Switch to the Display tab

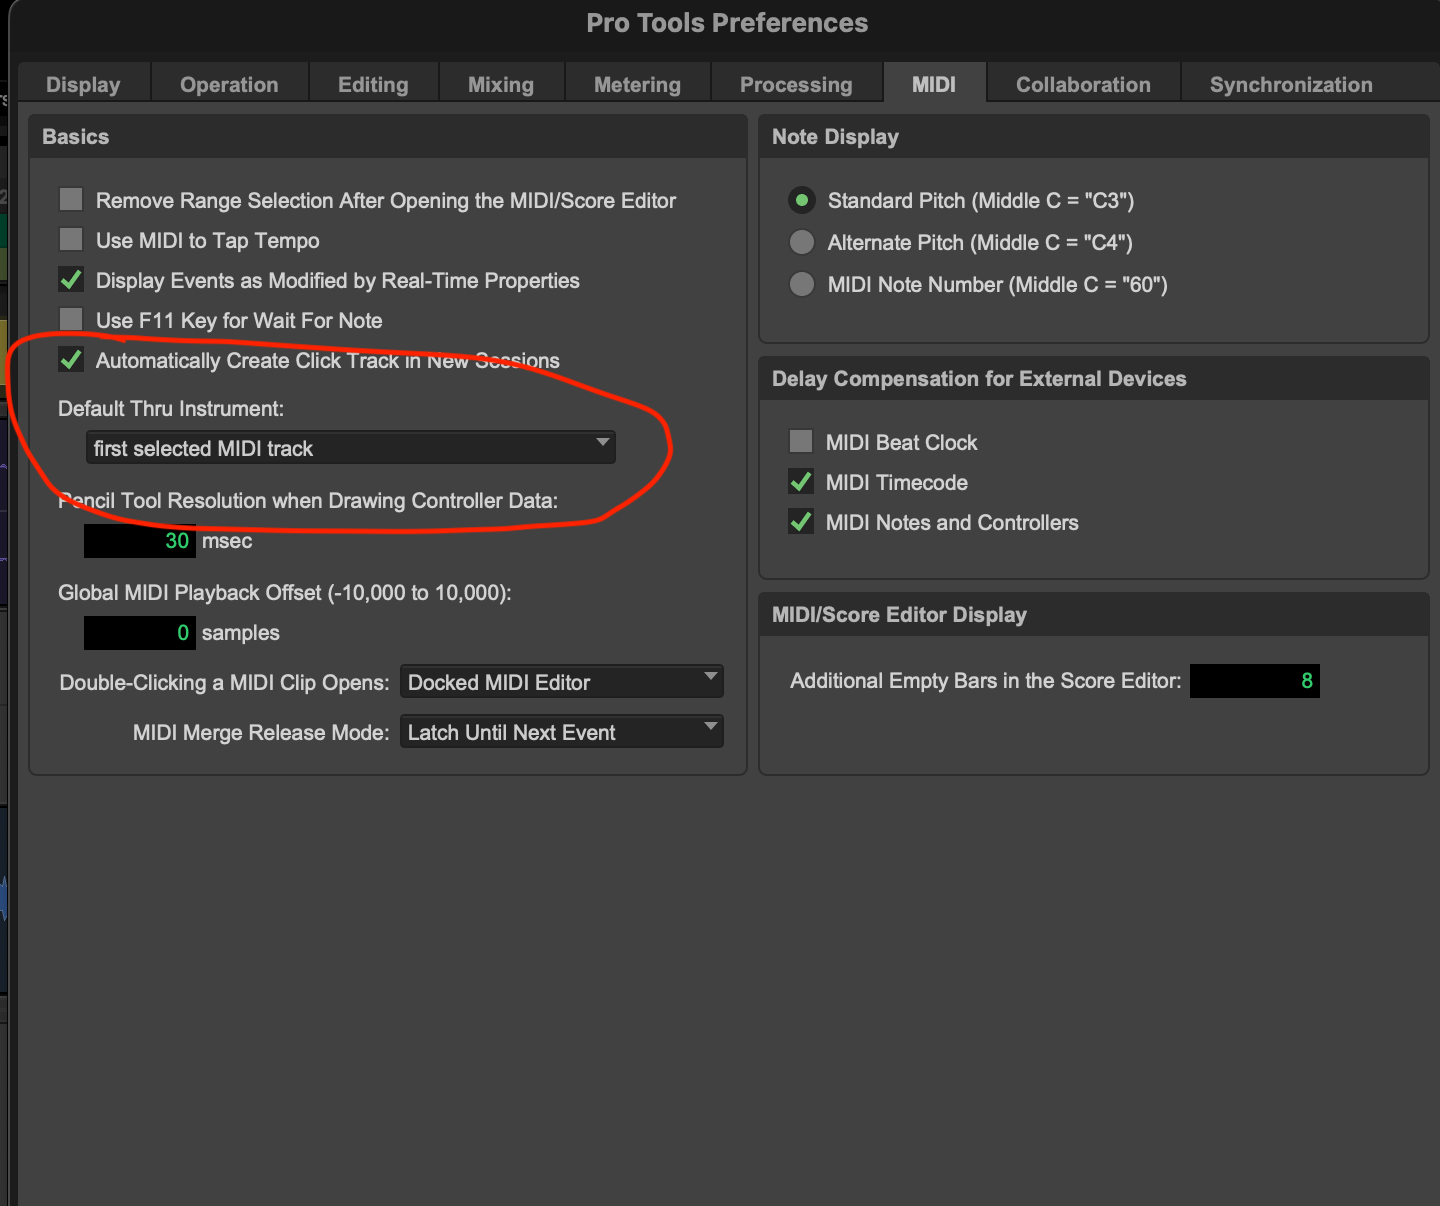[x=84, y=84]
